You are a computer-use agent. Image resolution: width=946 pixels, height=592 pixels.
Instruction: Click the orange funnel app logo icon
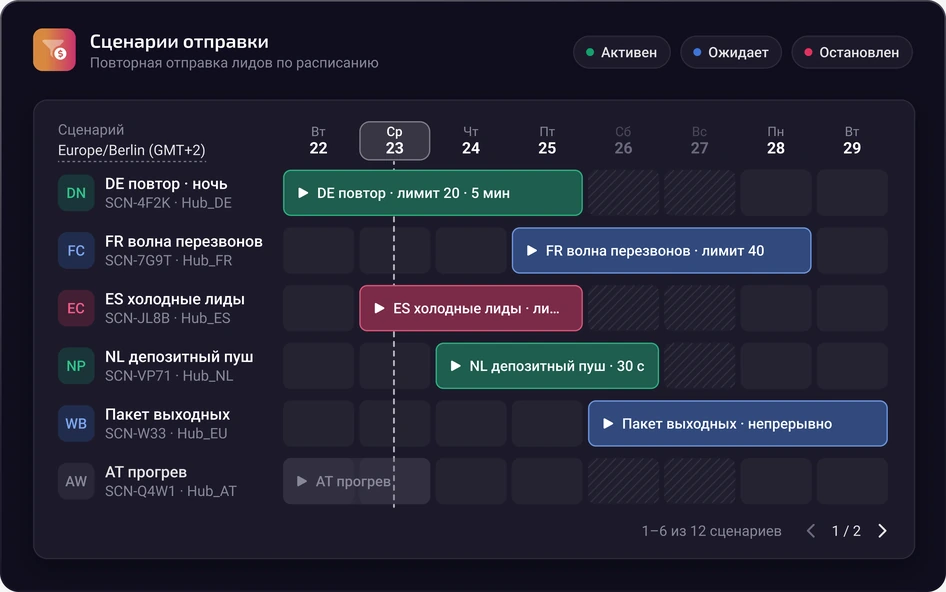54,50
